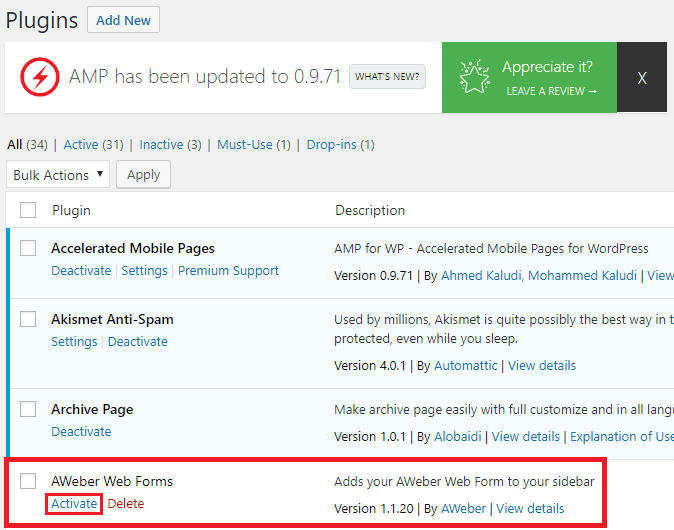Click the Appreciate it? banner text
This screenshot has width=674, height=530.
[547, 67]
